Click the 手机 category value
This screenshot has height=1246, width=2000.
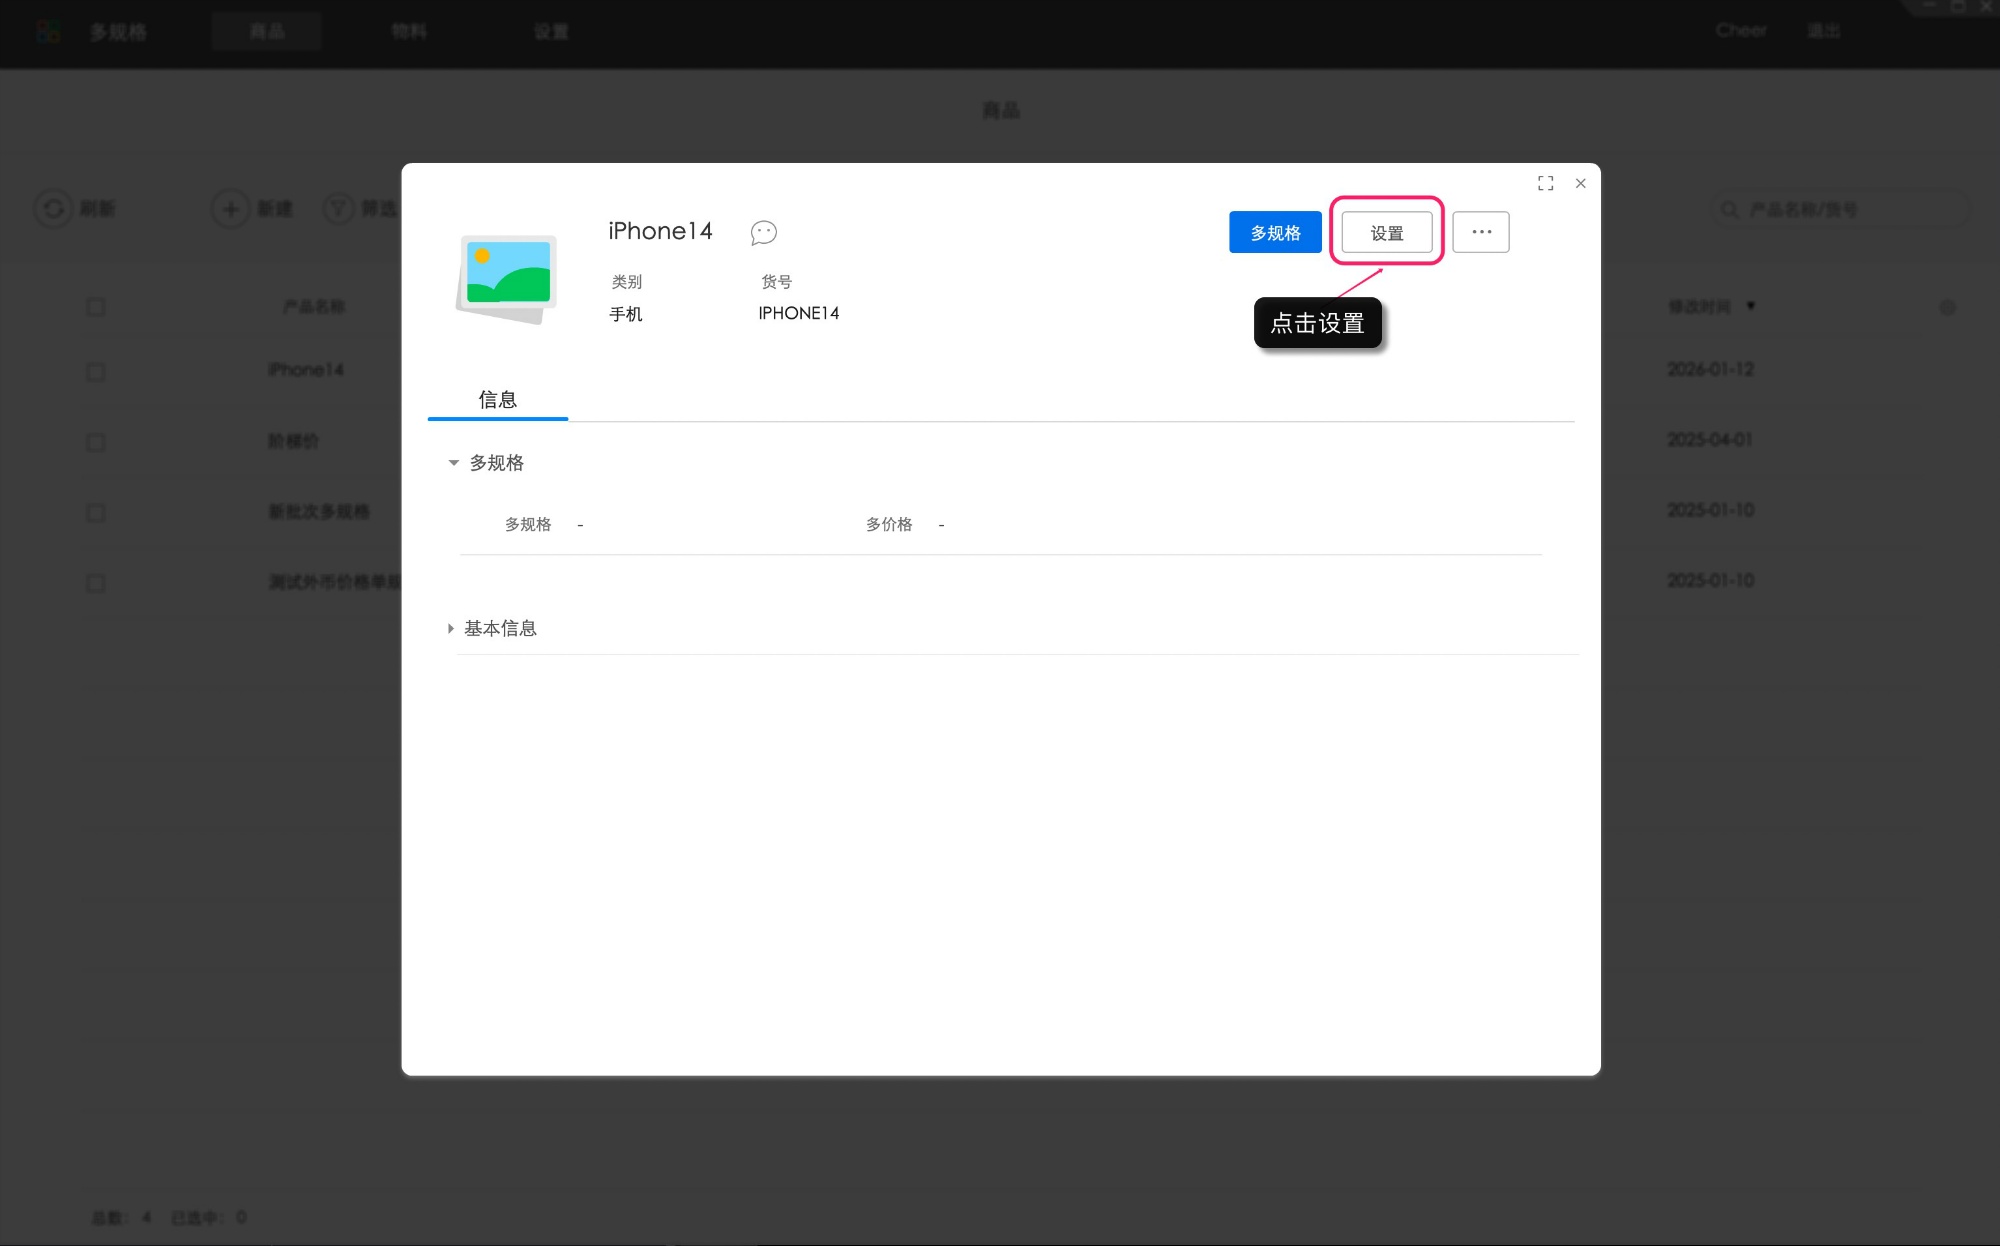click(x=626, y=314)
